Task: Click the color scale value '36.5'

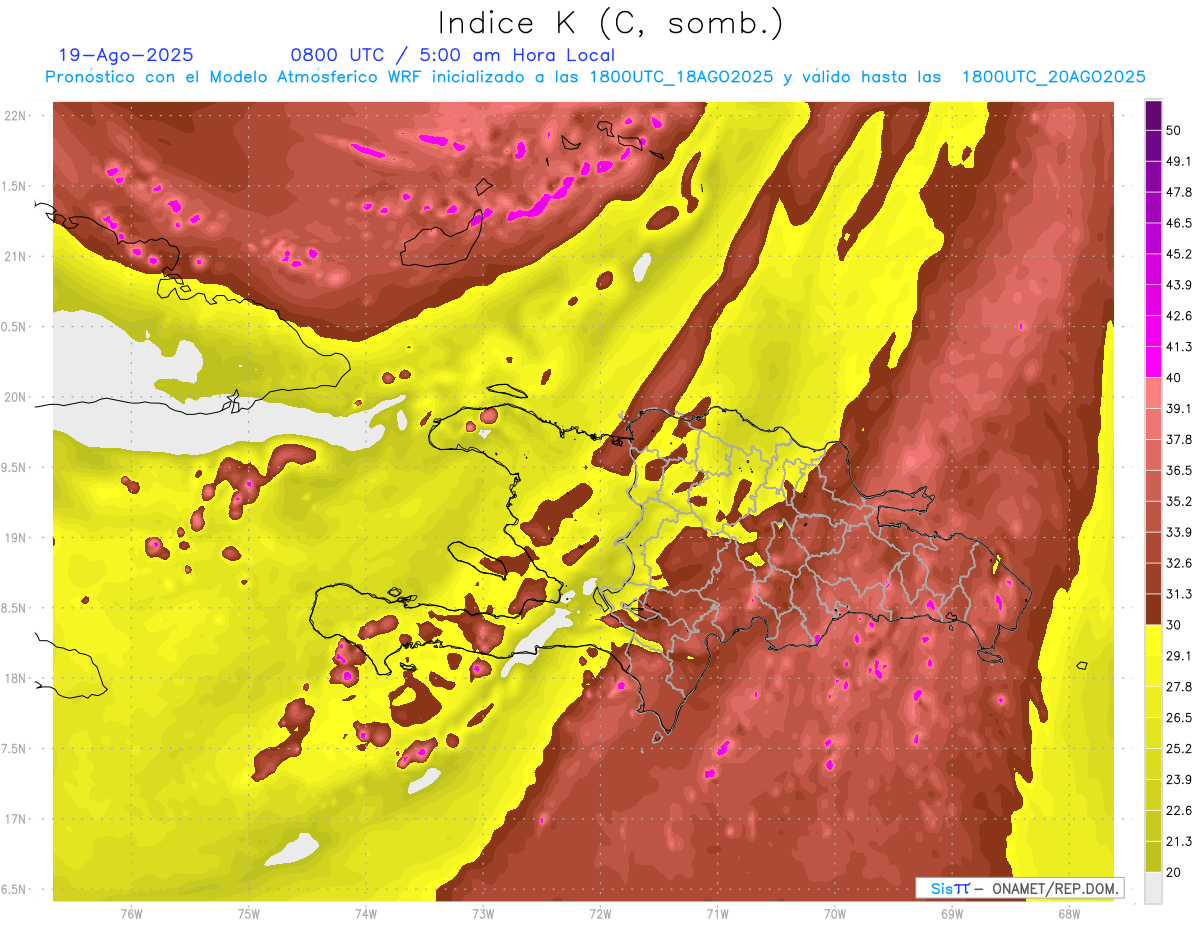Action: (1179, 471)
